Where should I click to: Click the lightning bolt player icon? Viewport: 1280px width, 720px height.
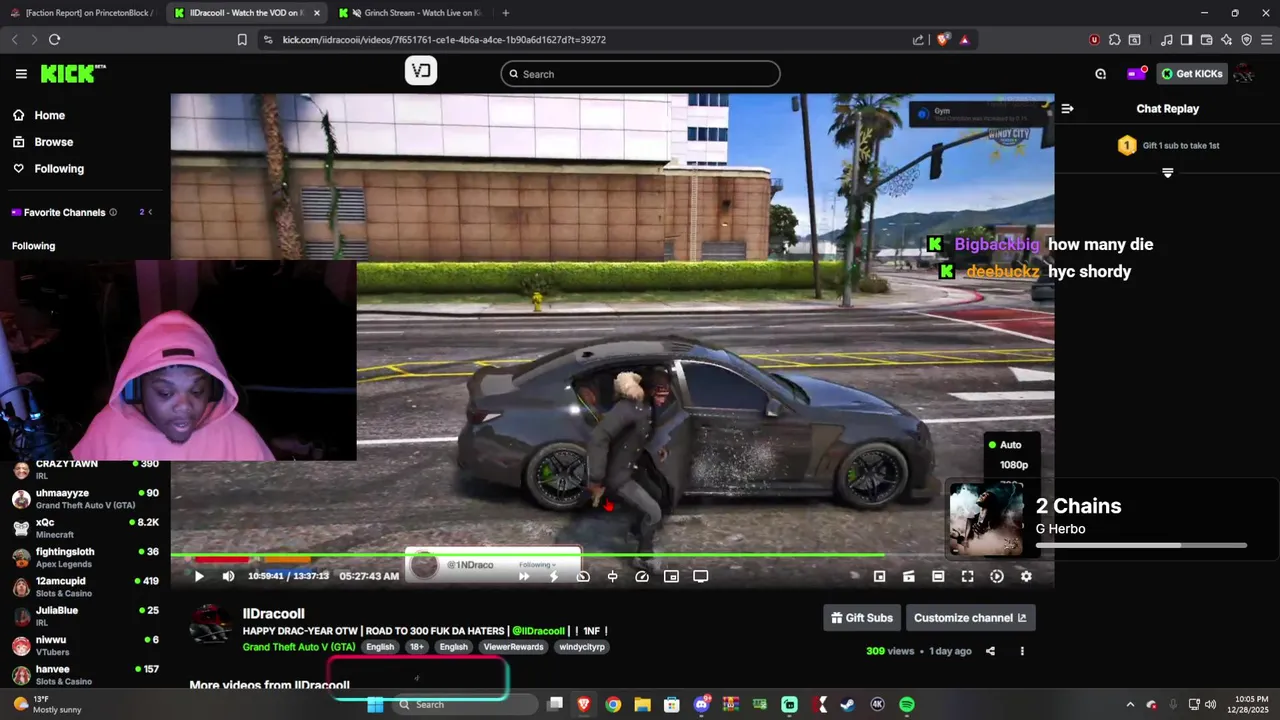pos(553,576)
